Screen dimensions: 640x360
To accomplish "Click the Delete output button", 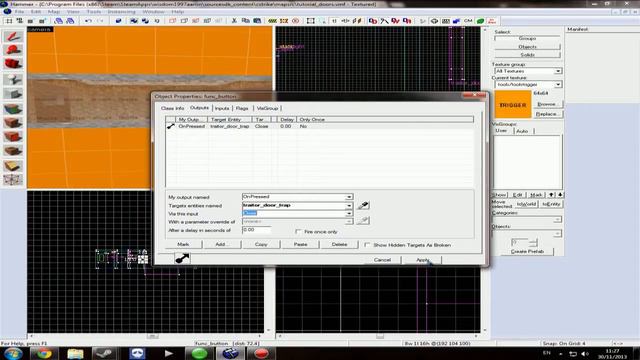I will click(x=339, y=244).
